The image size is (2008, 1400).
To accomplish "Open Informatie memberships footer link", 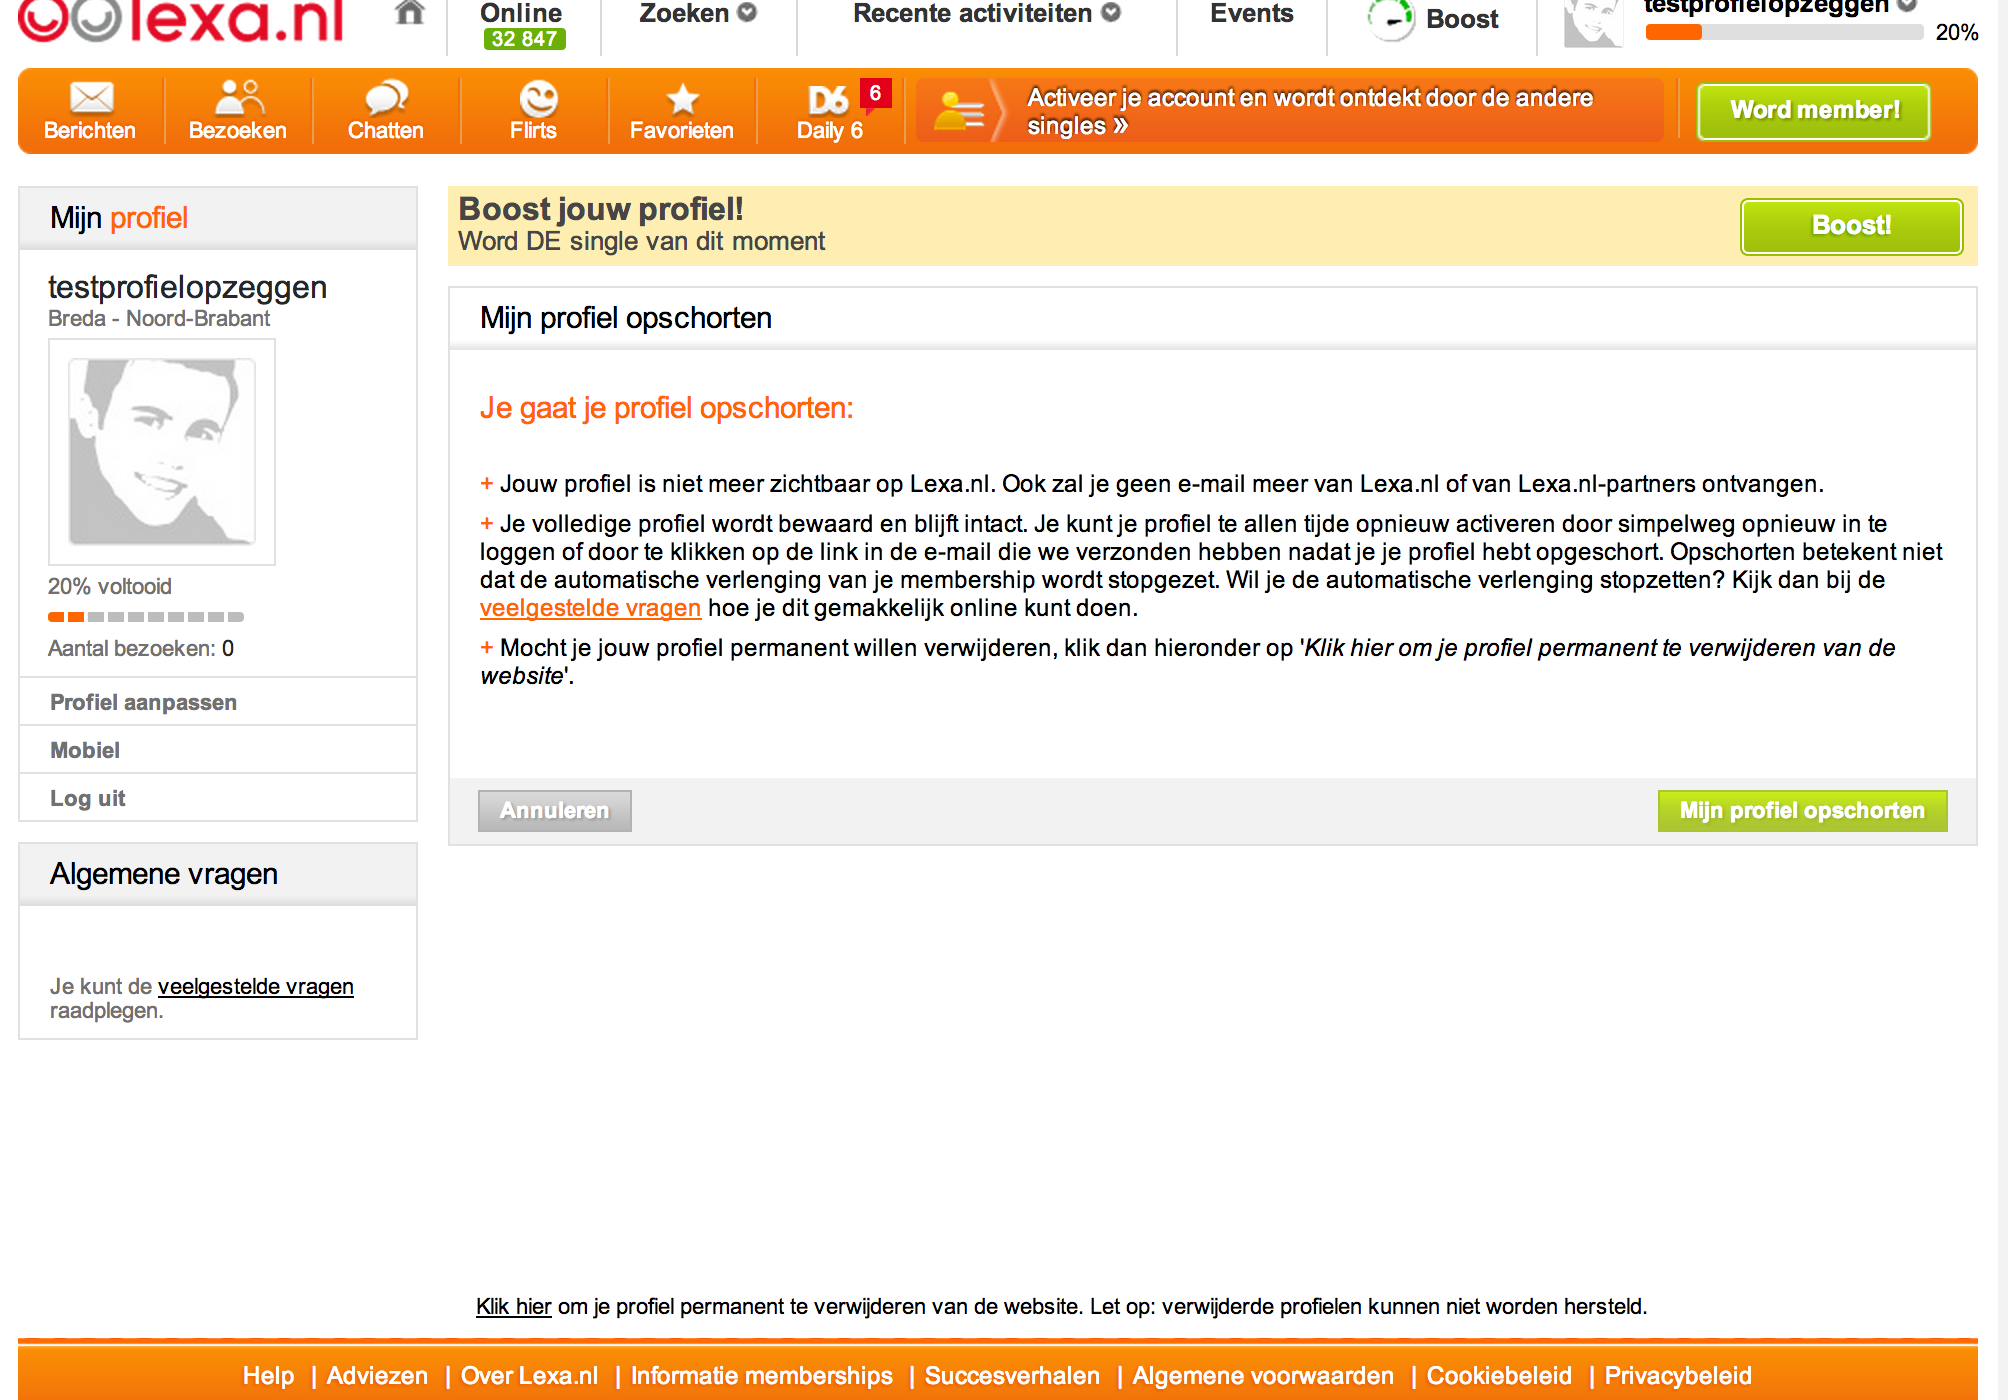I will coord(761,1376).
